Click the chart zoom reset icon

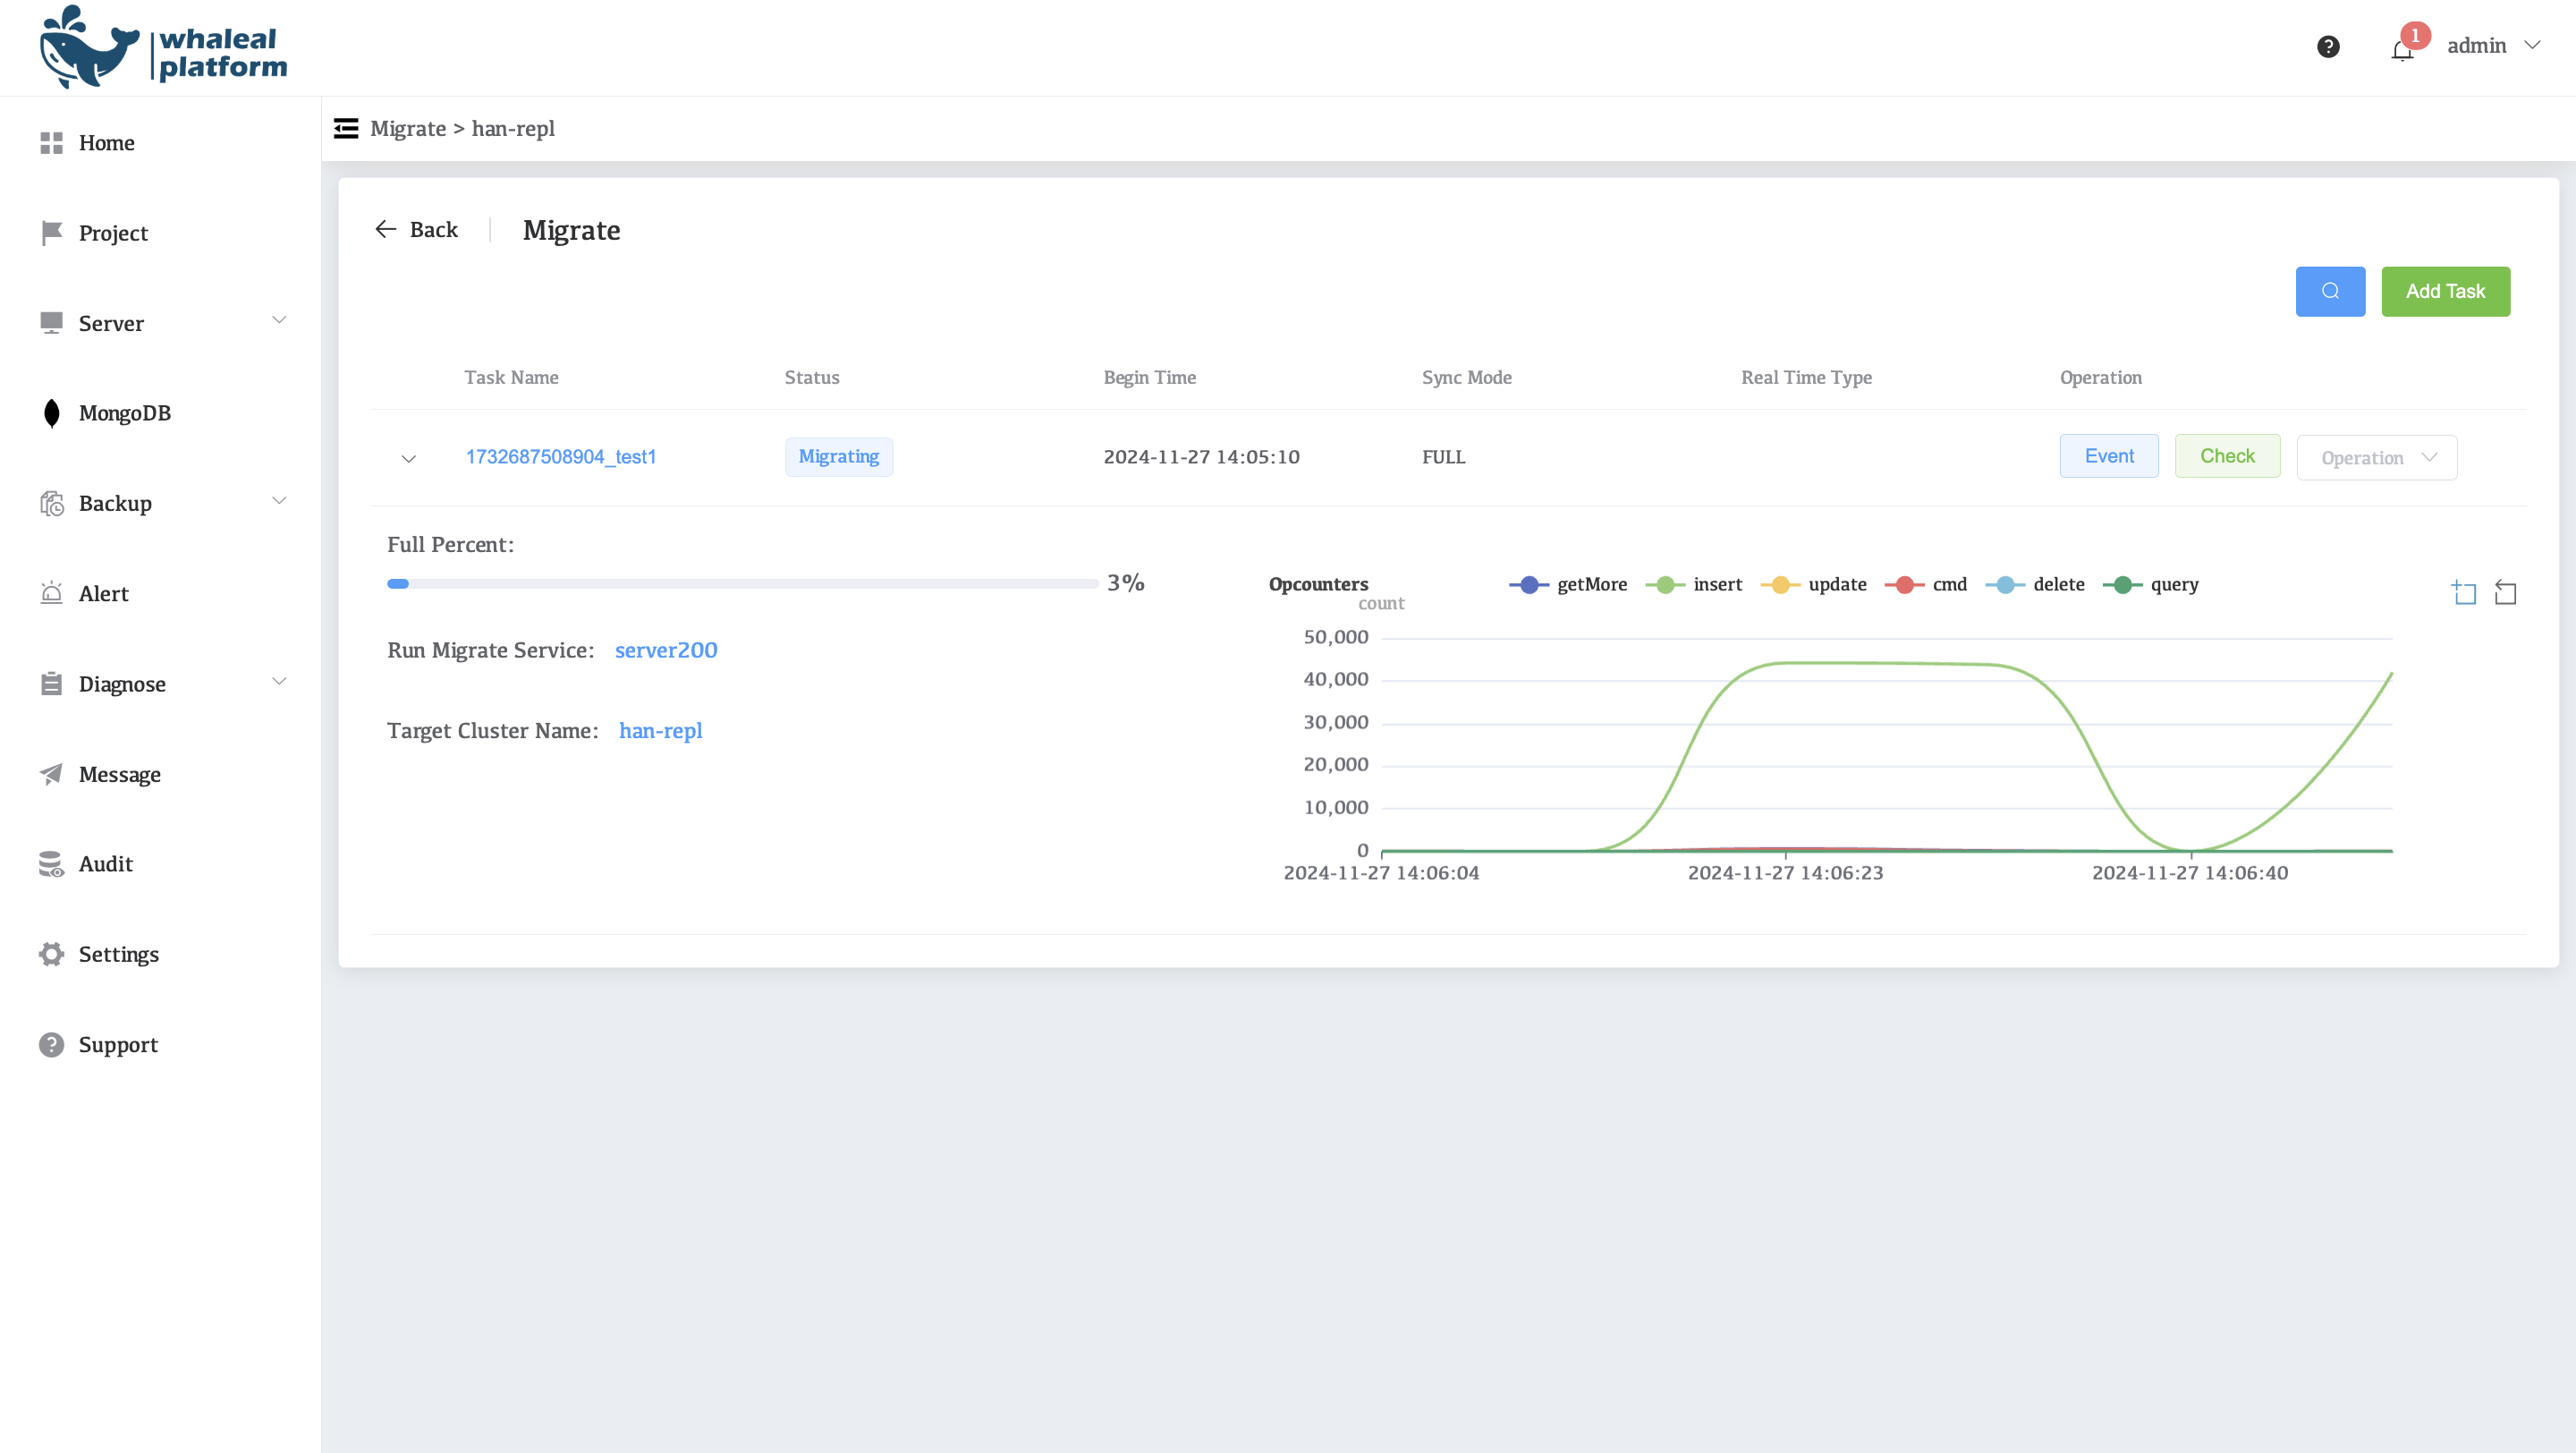tap(2505, 593)
